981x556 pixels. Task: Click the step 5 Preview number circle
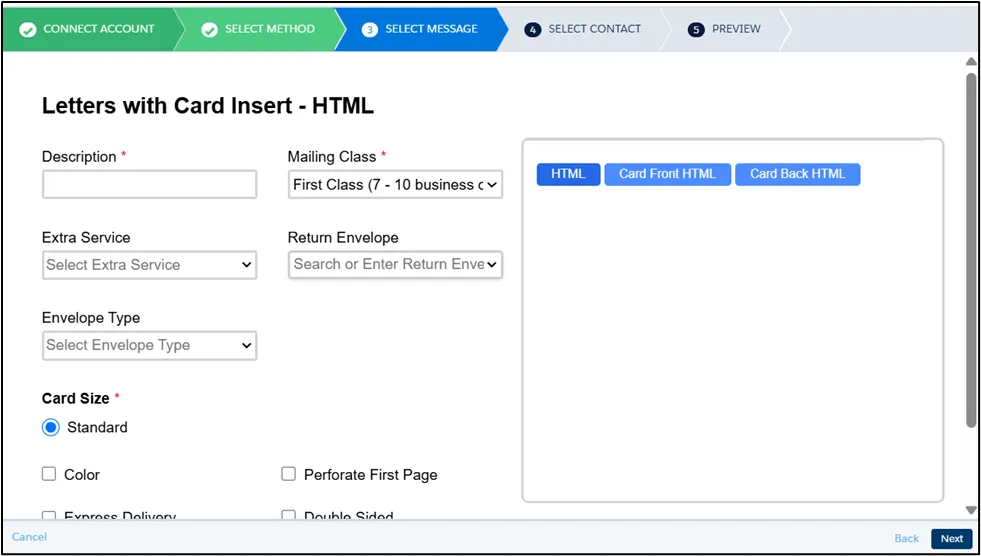(x=696, y=30)
